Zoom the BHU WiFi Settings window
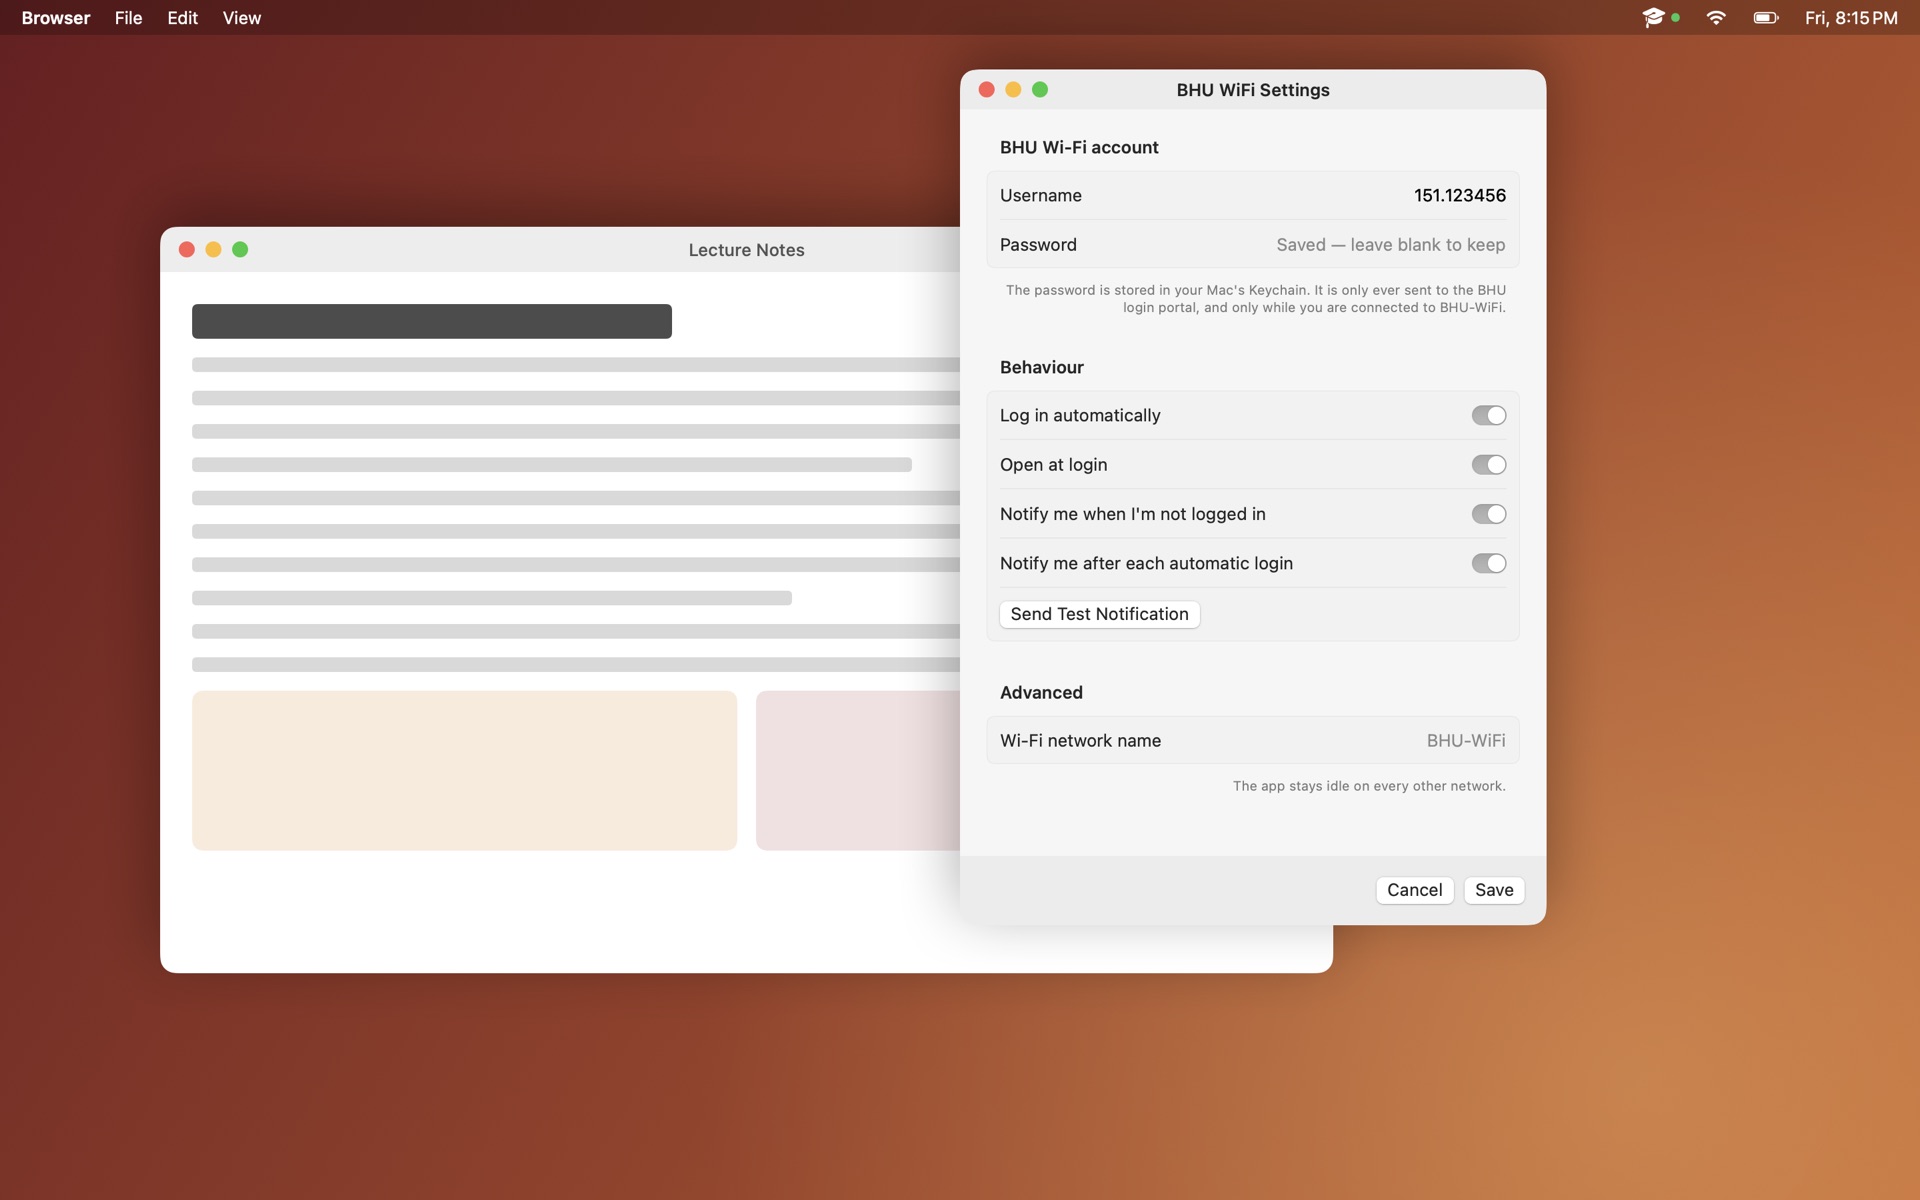Viewport: 1920px width, 1200px height. pyautogui.click(x=1040, y=90)
